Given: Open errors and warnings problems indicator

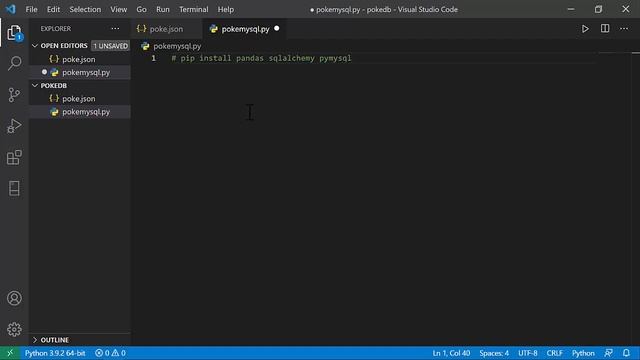Looking at the screenshot, I should [x=110, y=353].
